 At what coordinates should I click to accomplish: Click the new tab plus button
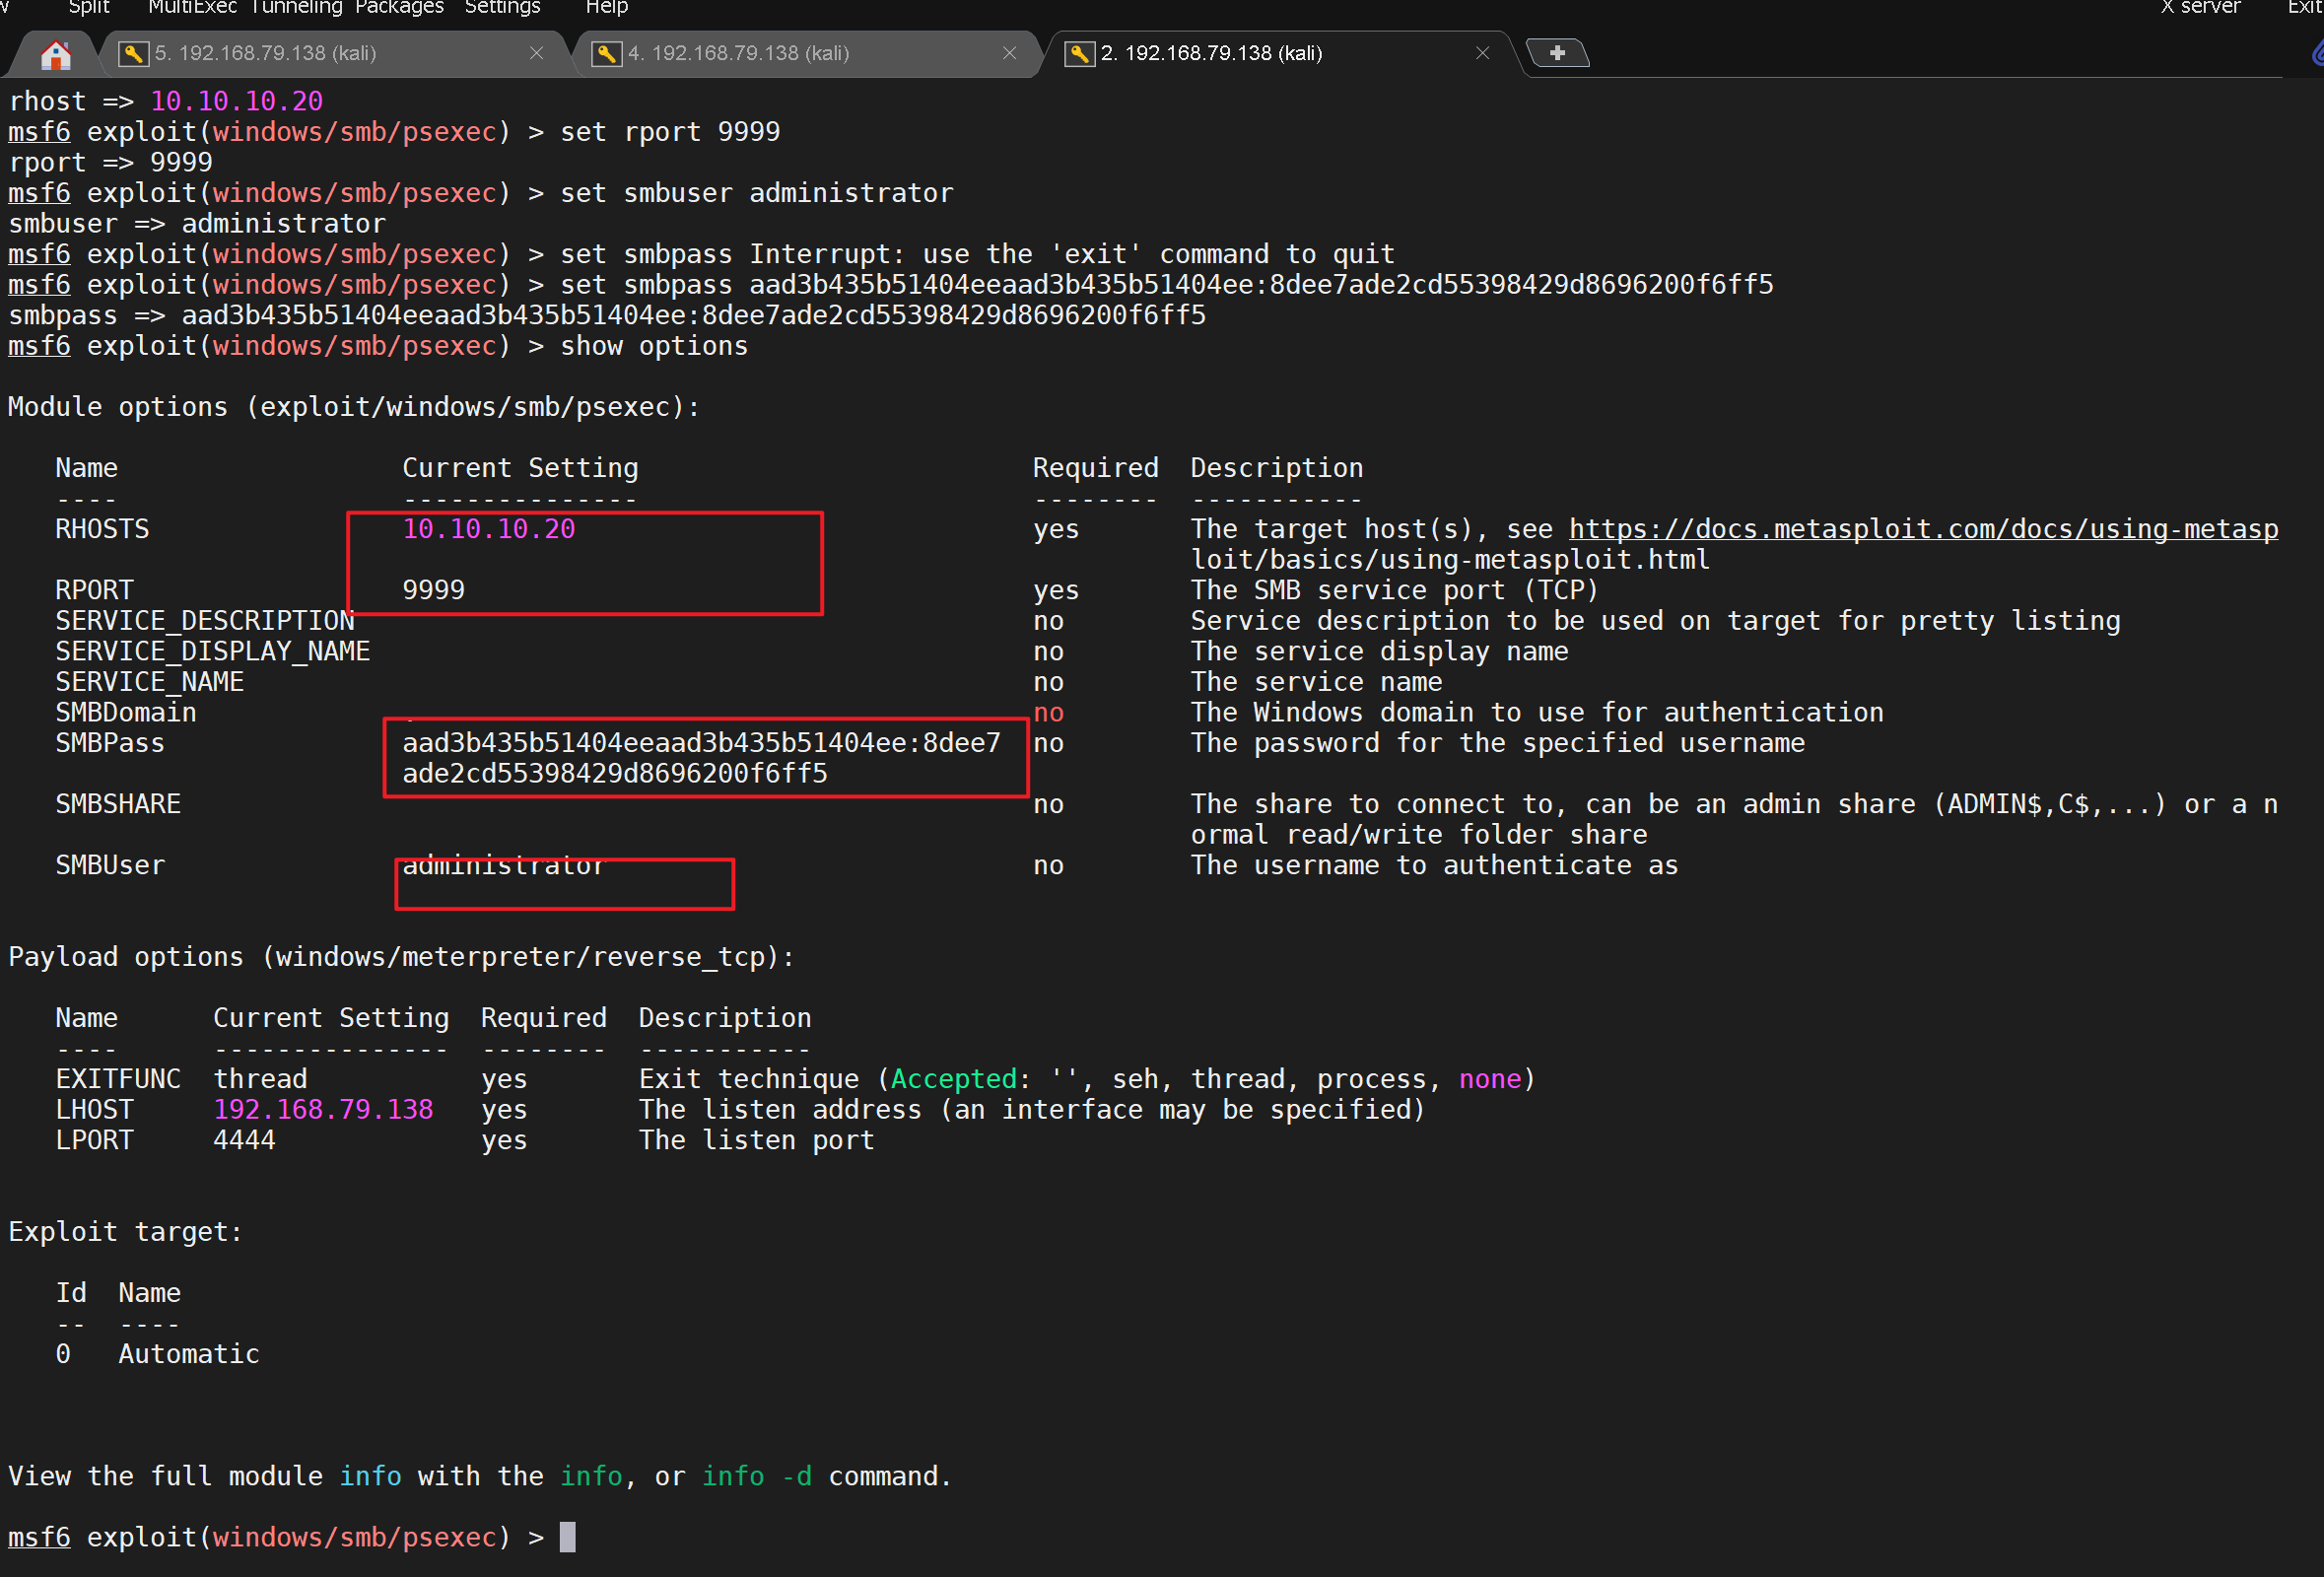pyautogui.click(x=1557, y=53)
